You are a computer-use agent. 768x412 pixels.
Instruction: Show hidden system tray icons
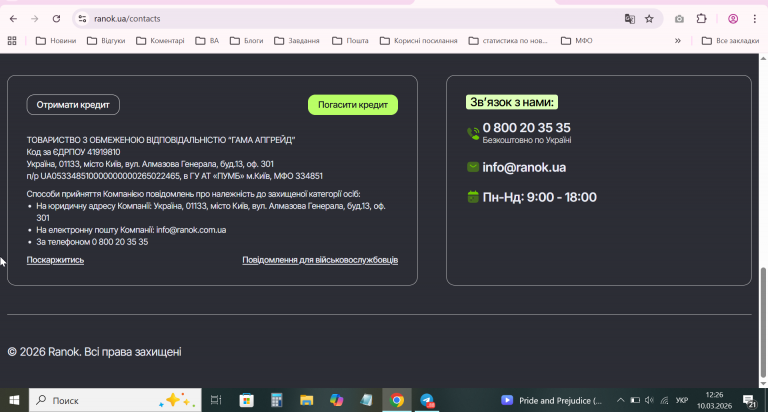tap(620, 400)
